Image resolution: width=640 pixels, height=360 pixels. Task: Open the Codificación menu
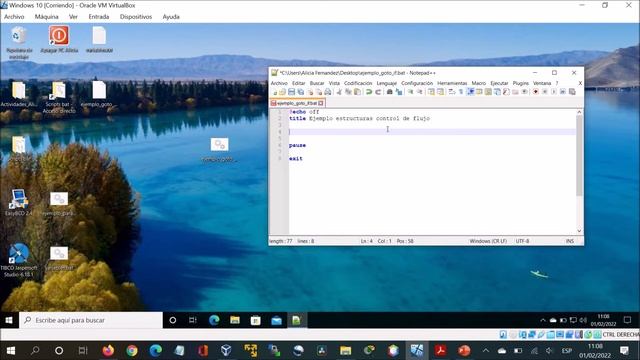pyautogui.click(x=358, y=83)
